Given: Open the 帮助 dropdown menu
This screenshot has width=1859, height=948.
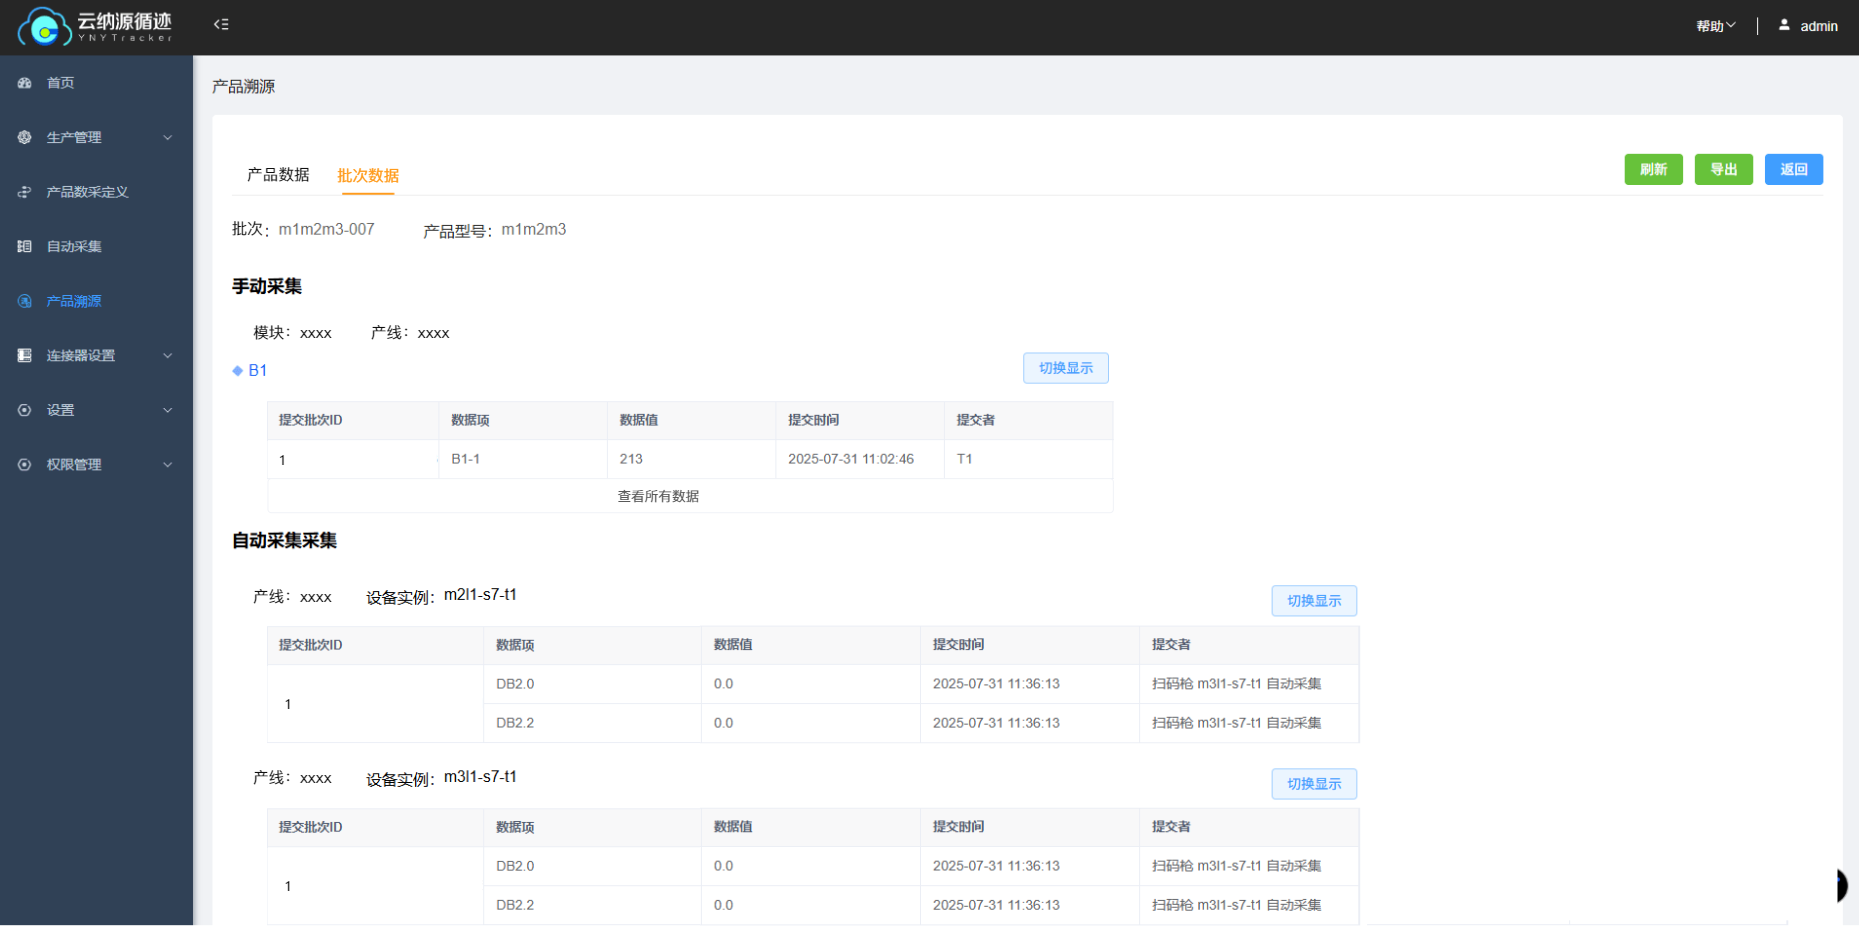Looking at the screenshot, I should [x=1716, y=26].
